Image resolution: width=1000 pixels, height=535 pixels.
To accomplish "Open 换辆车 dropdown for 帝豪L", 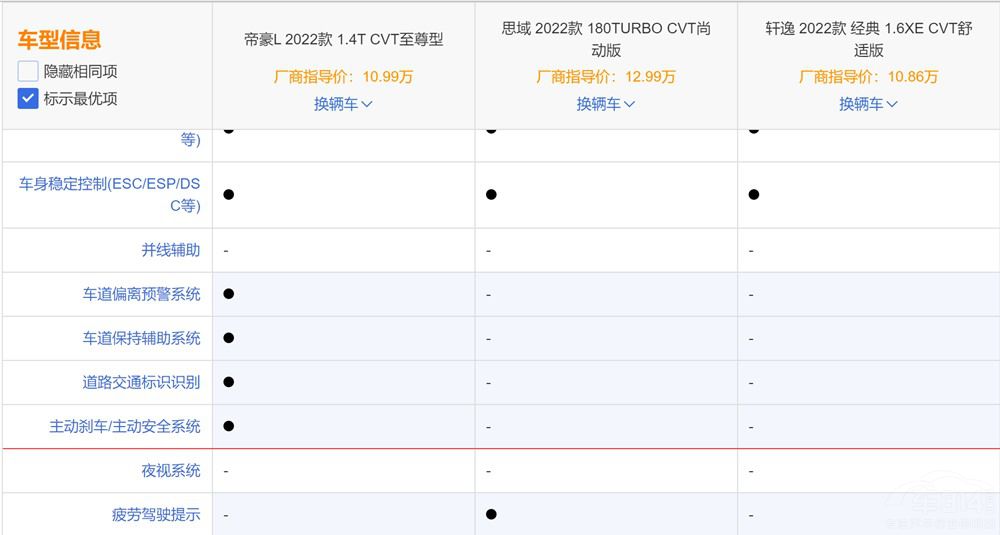I will pos(343,104).
